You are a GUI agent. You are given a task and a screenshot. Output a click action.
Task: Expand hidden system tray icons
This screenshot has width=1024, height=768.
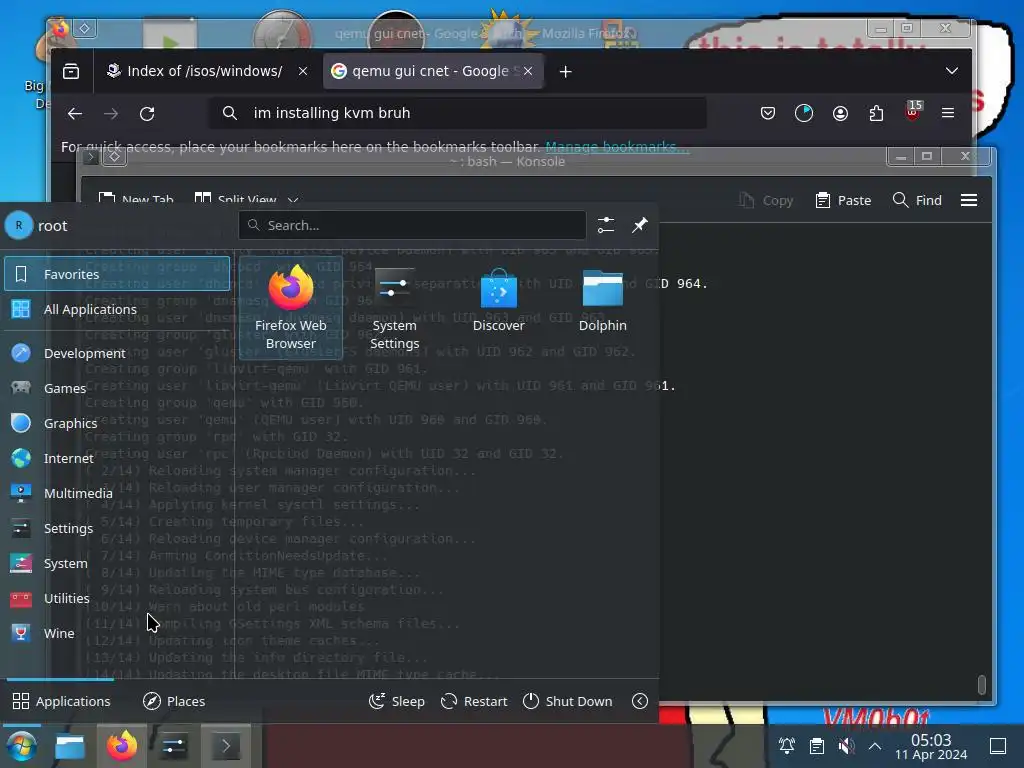click(875, 746)
